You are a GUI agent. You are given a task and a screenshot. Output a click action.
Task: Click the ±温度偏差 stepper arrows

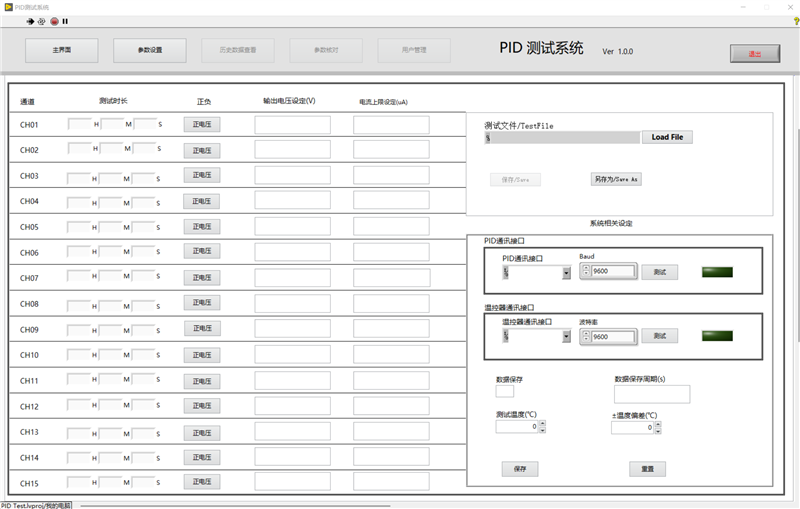[657, 427]
